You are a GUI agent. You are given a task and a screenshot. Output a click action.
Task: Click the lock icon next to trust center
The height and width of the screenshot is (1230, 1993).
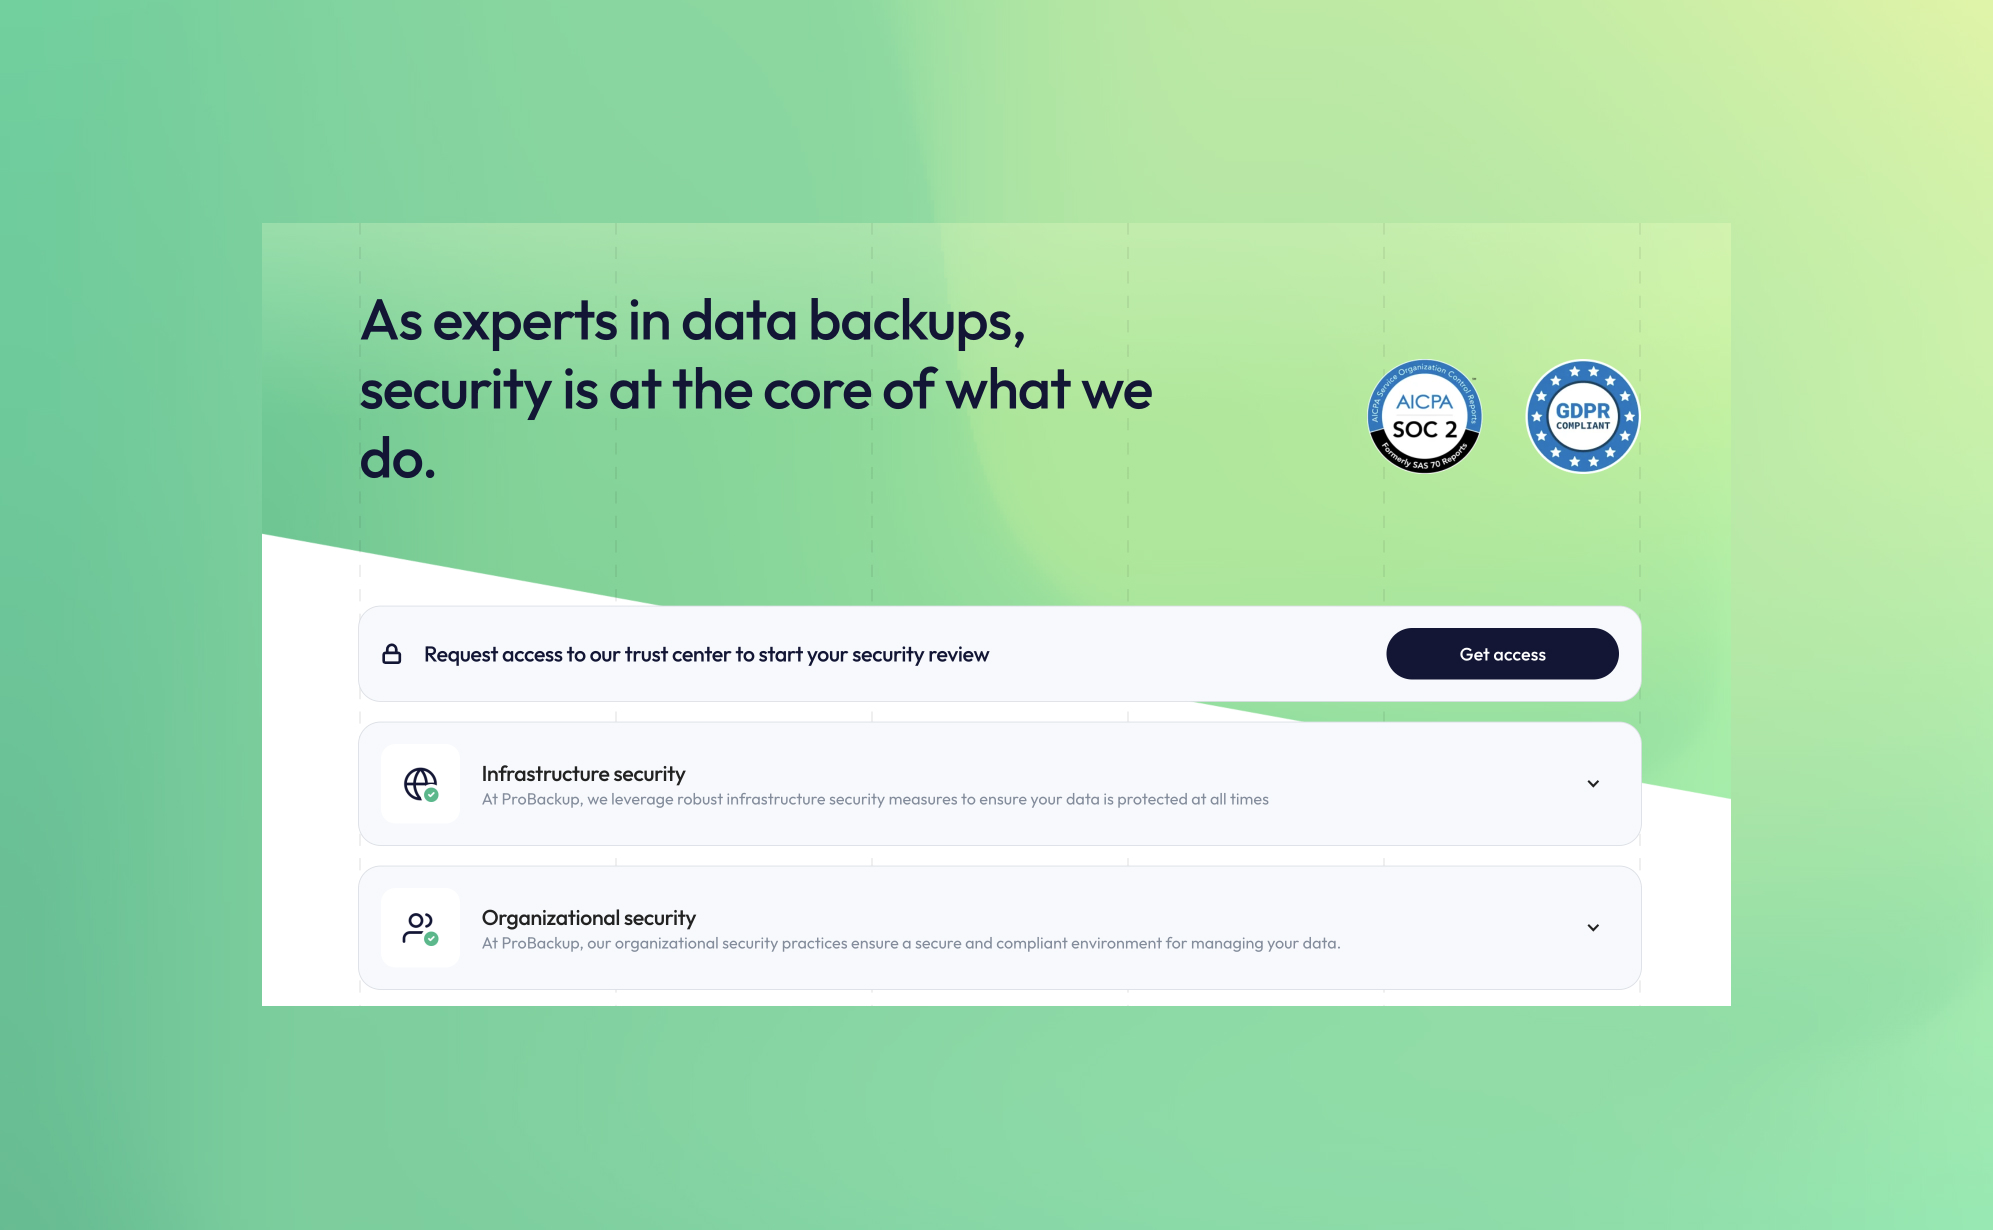pos(391,653)
